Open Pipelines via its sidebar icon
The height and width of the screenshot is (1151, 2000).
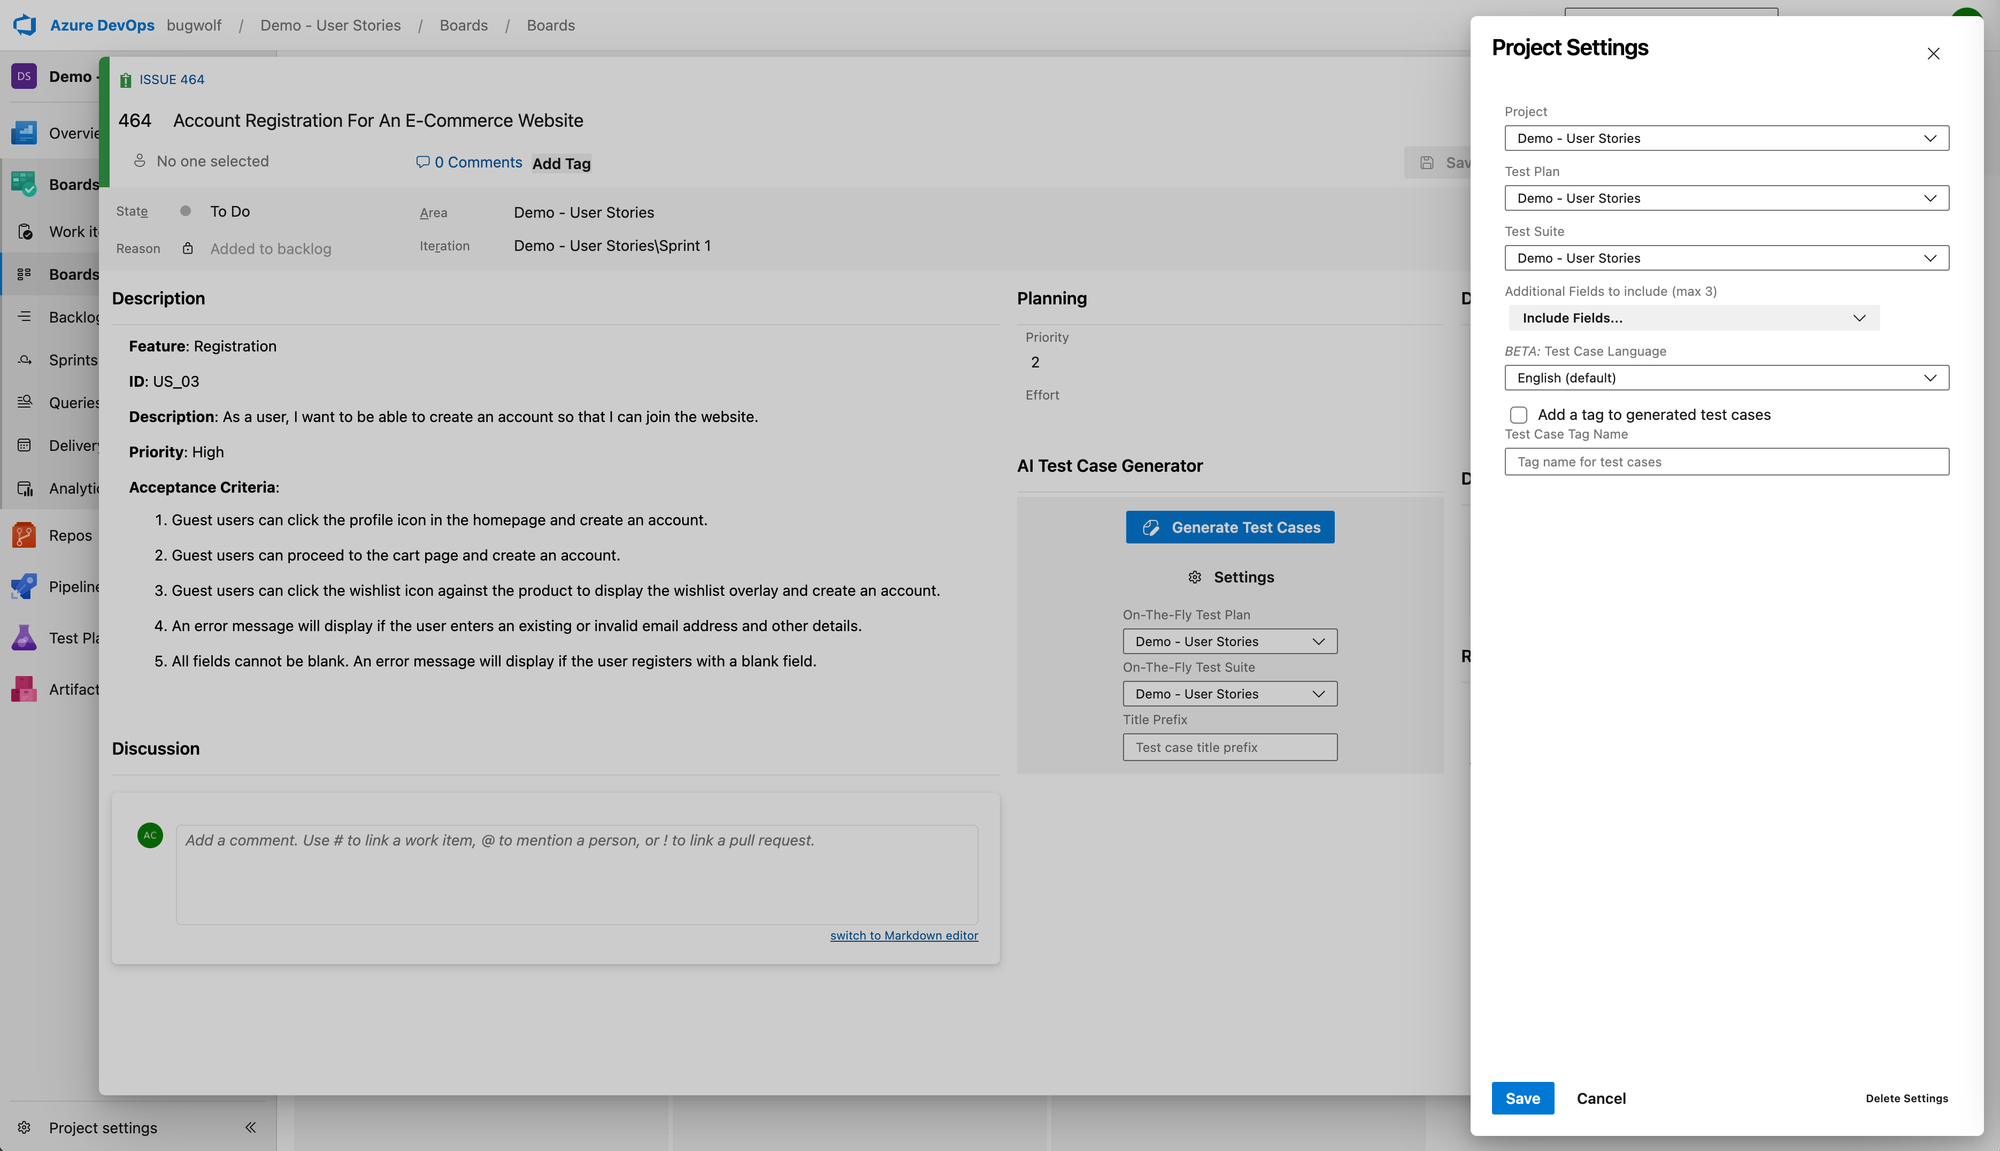click(x=24, y=586)
